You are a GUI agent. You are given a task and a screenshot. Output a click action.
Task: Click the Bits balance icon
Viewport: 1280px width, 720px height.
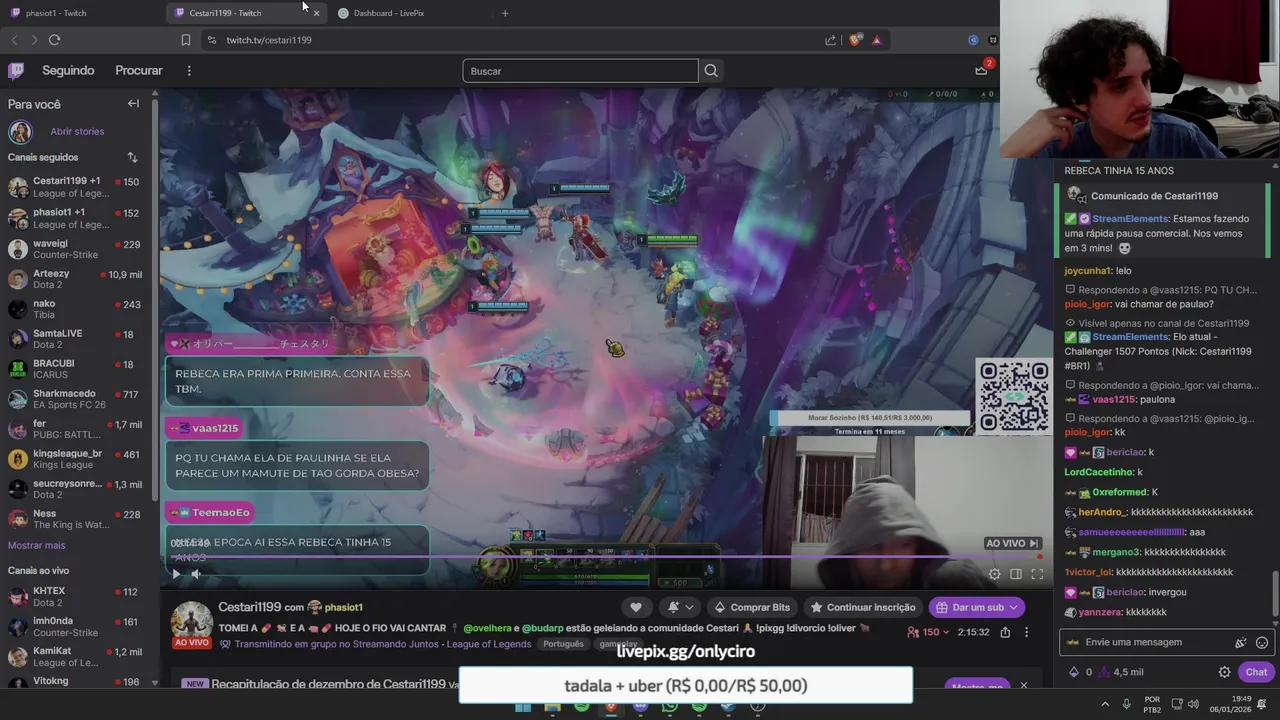[1074, 672]
